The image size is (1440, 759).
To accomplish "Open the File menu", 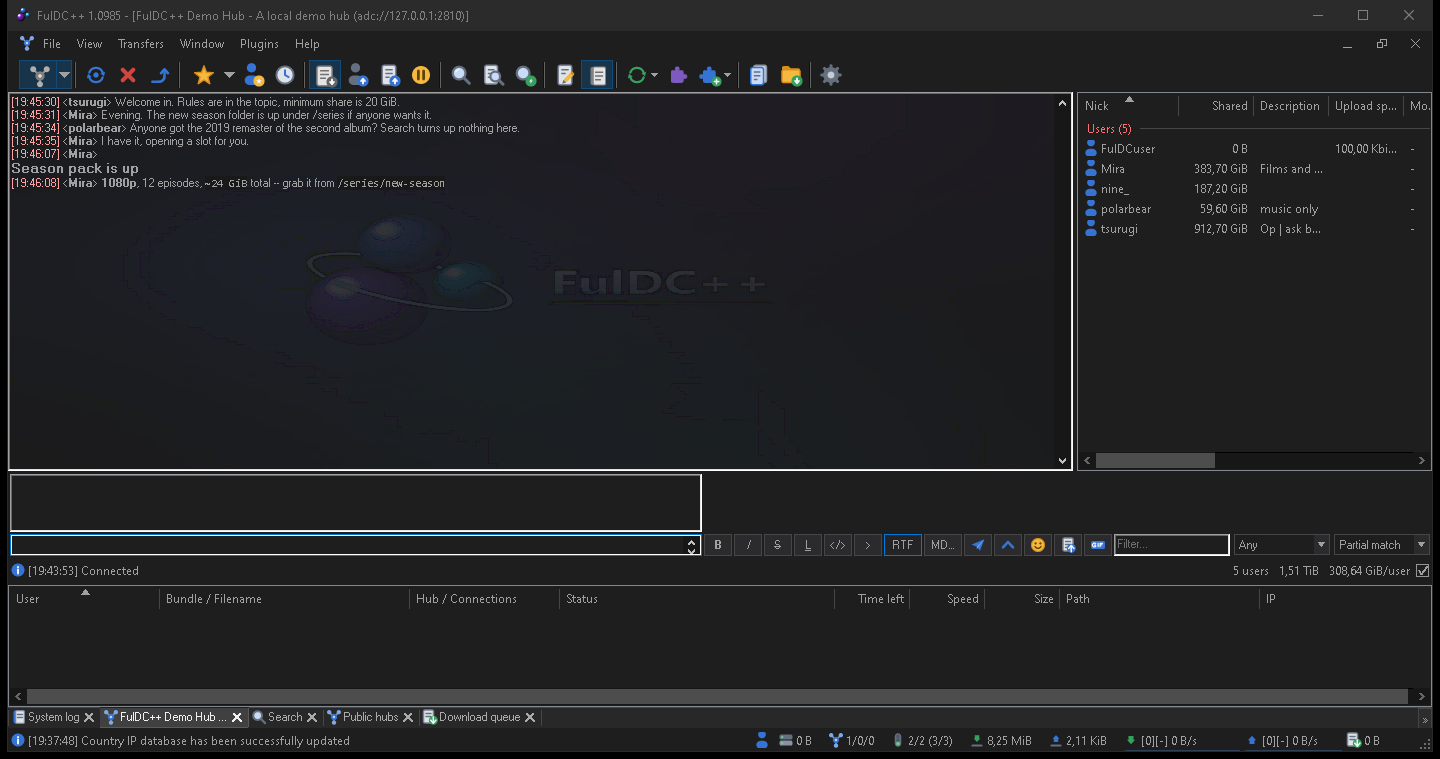I will (x=52, y=44).
